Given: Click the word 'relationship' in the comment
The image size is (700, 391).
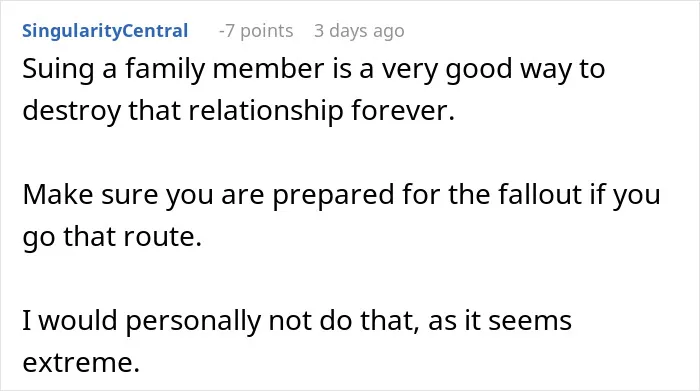Looking at the screenshot, I should [x=266, y=112].
